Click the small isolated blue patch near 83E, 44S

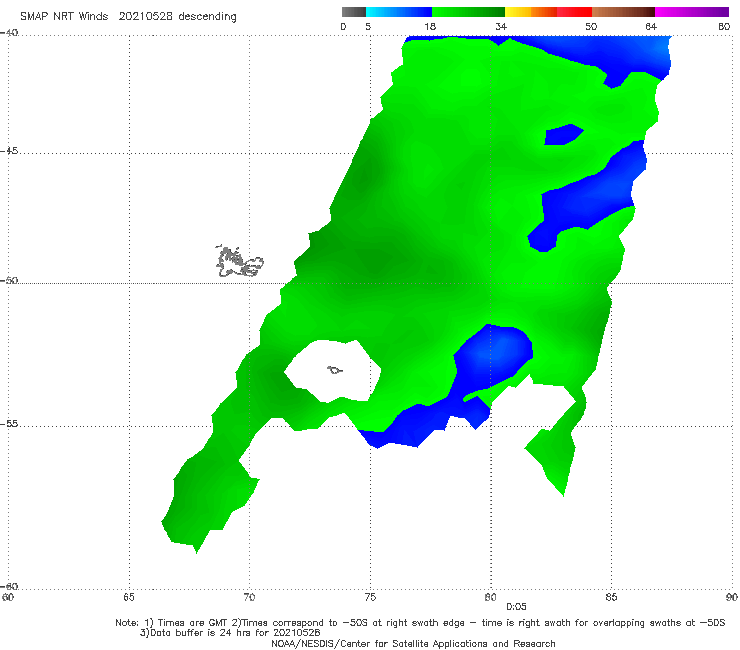point(563,135)
